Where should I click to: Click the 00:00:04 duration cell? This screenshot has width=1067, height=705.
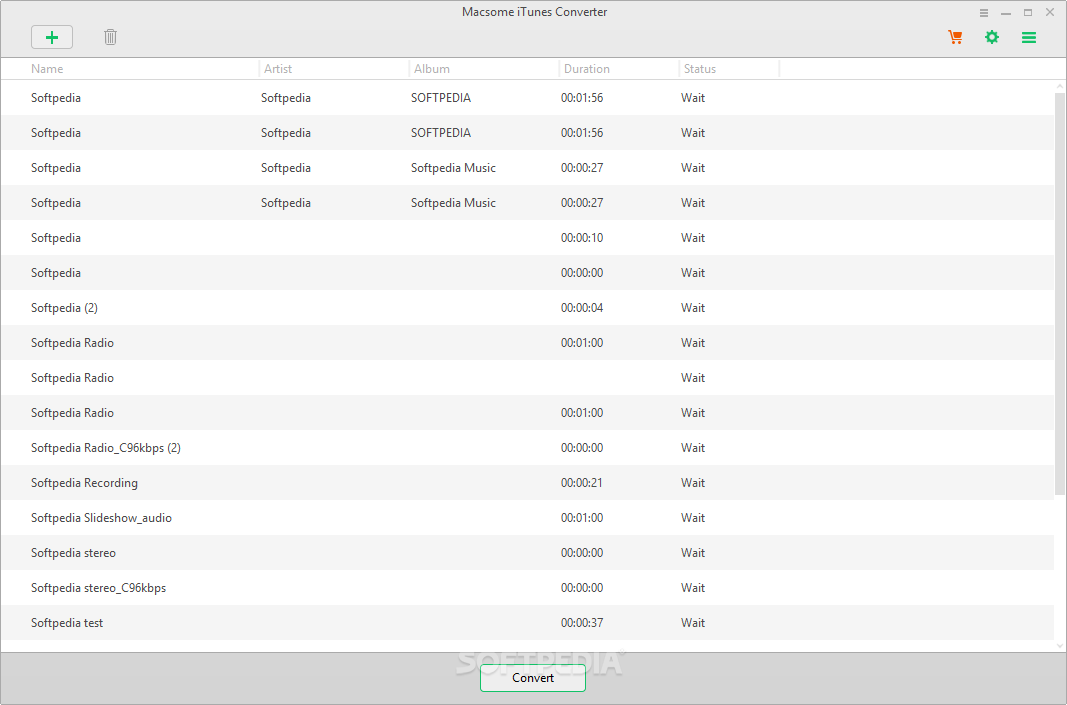[582, 308]
